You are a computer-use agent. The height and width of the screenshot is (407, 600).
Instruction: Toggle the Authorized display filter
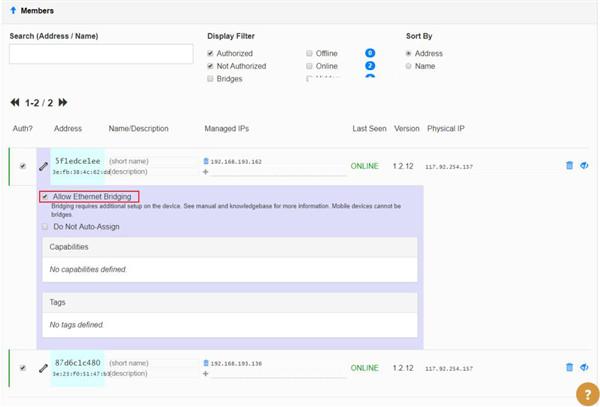click(x=210, y=53)
